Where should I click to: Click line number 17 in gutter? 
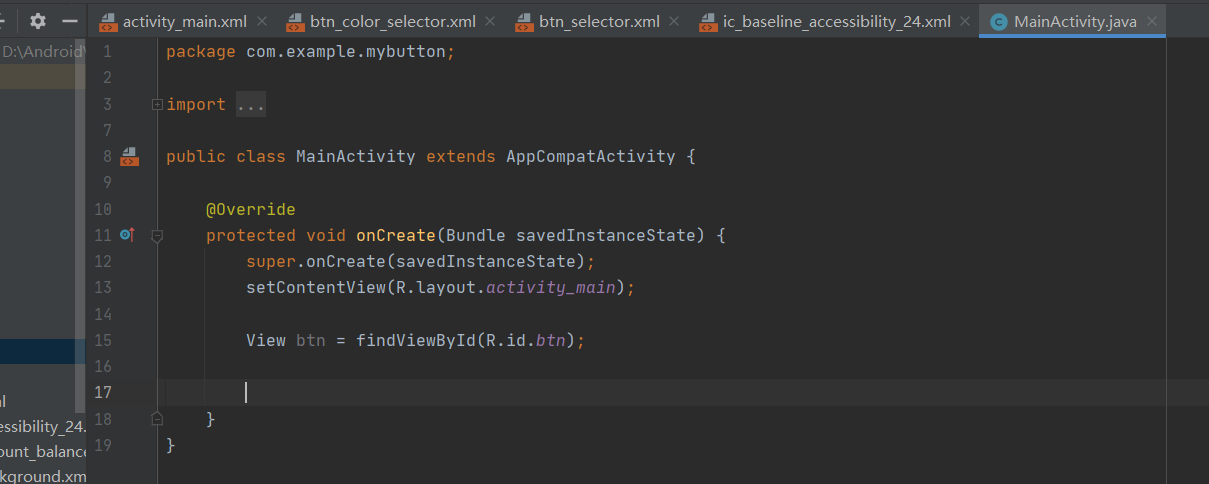103,392
